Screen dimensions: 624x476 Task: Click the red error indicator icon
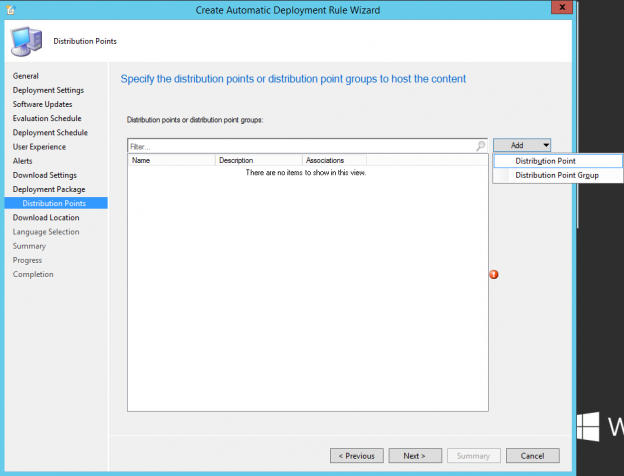[x=493, y=275]
